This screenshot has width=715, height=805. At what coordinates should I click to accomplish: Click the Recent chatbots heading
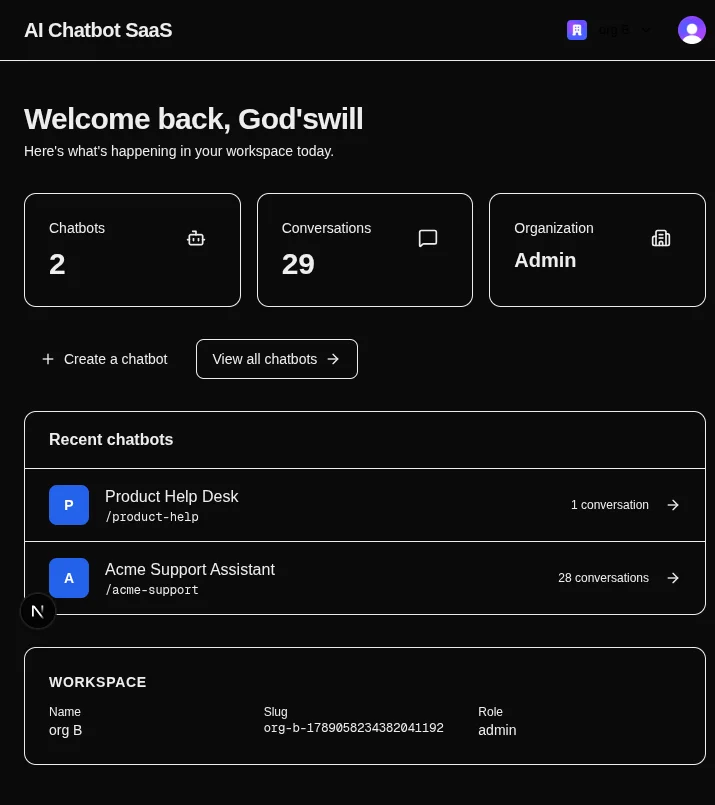[x=111, y=439]
